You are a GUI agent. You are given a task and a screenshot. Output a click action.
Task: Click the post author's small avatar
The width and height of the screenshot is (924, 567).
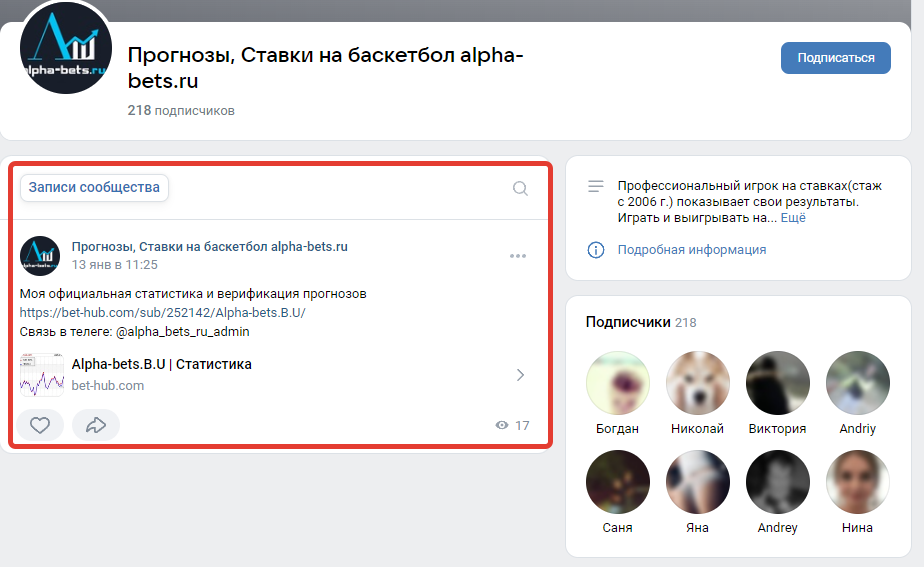(x=40, y=256)
